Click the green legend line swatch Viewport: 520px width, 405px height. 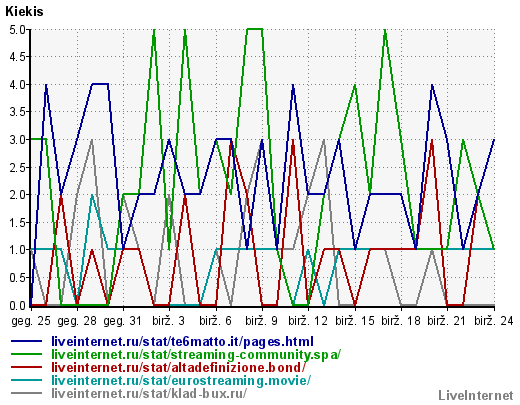pyautogui.click(x=27, y=354)
